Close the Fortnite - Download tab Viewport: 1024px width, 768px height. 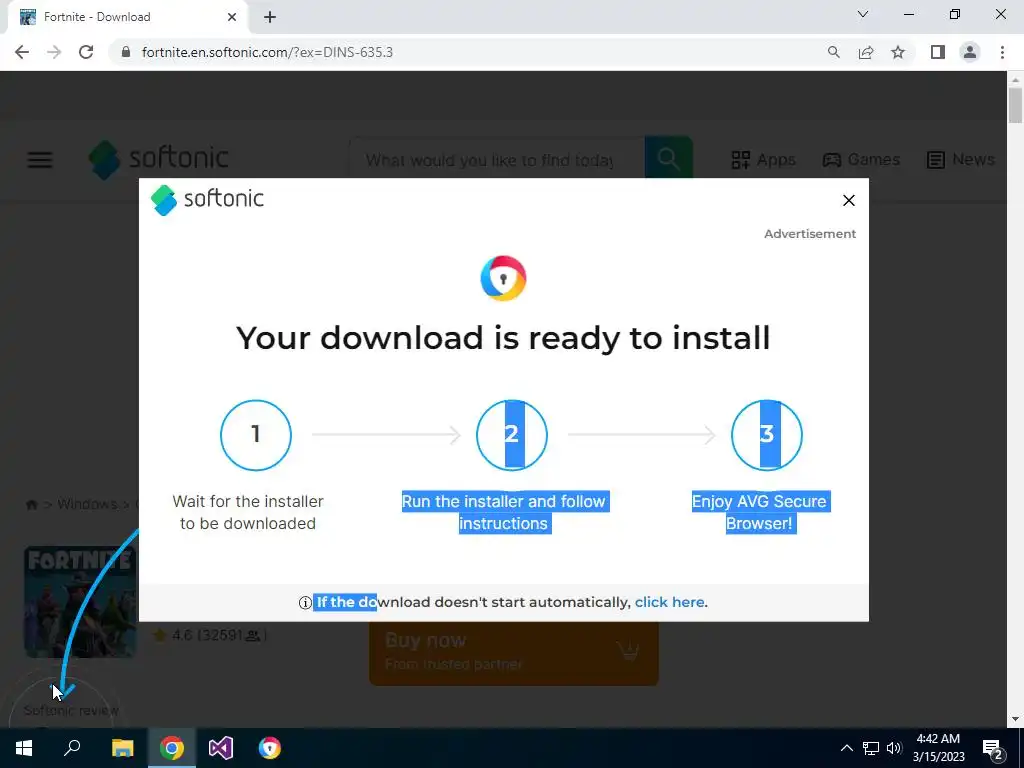click(x=232, y=17)
